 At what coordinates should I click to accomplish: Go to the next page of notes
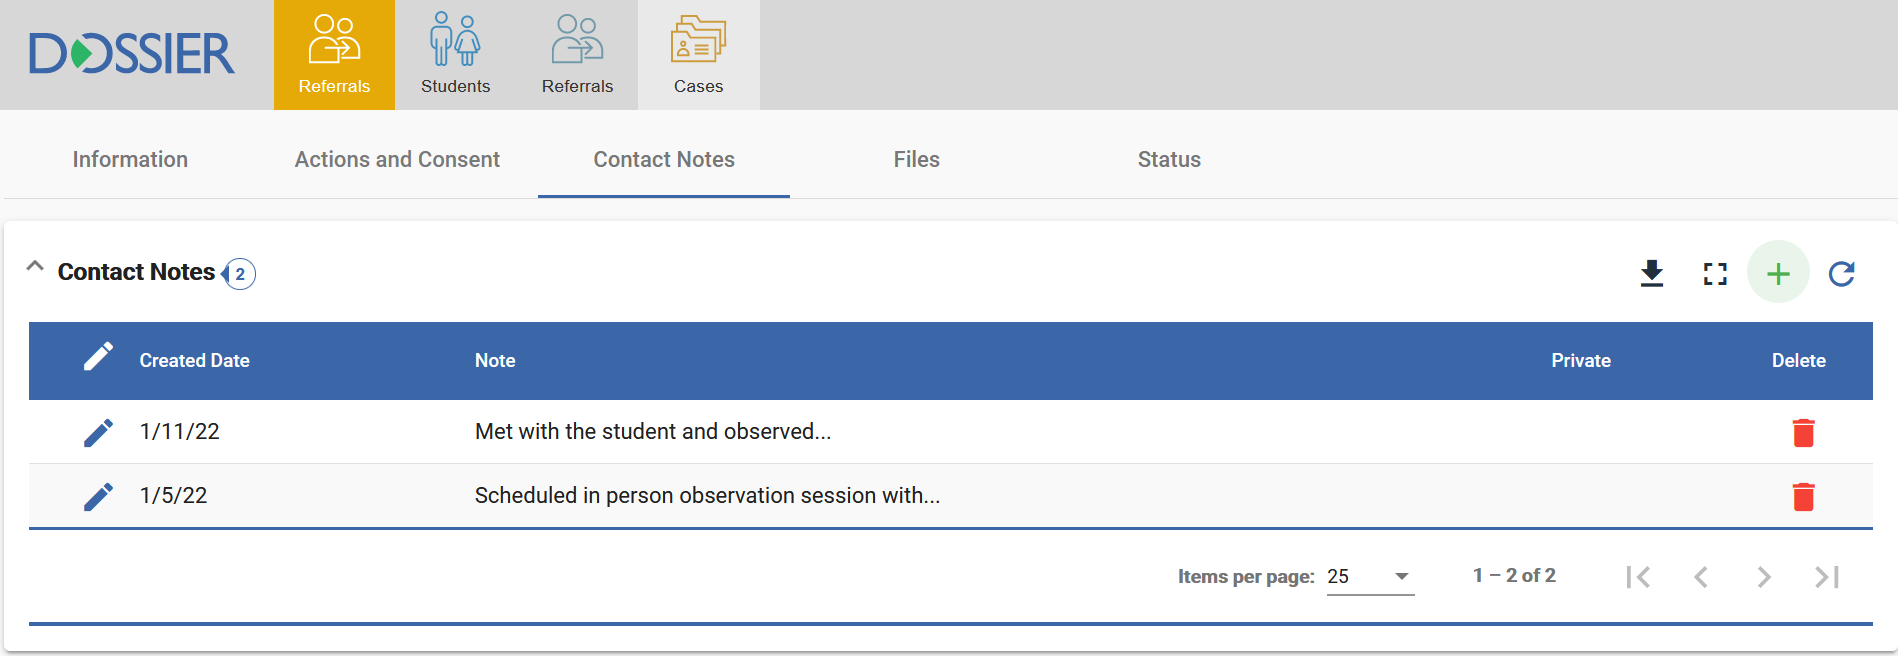(x=1764, y=577)
